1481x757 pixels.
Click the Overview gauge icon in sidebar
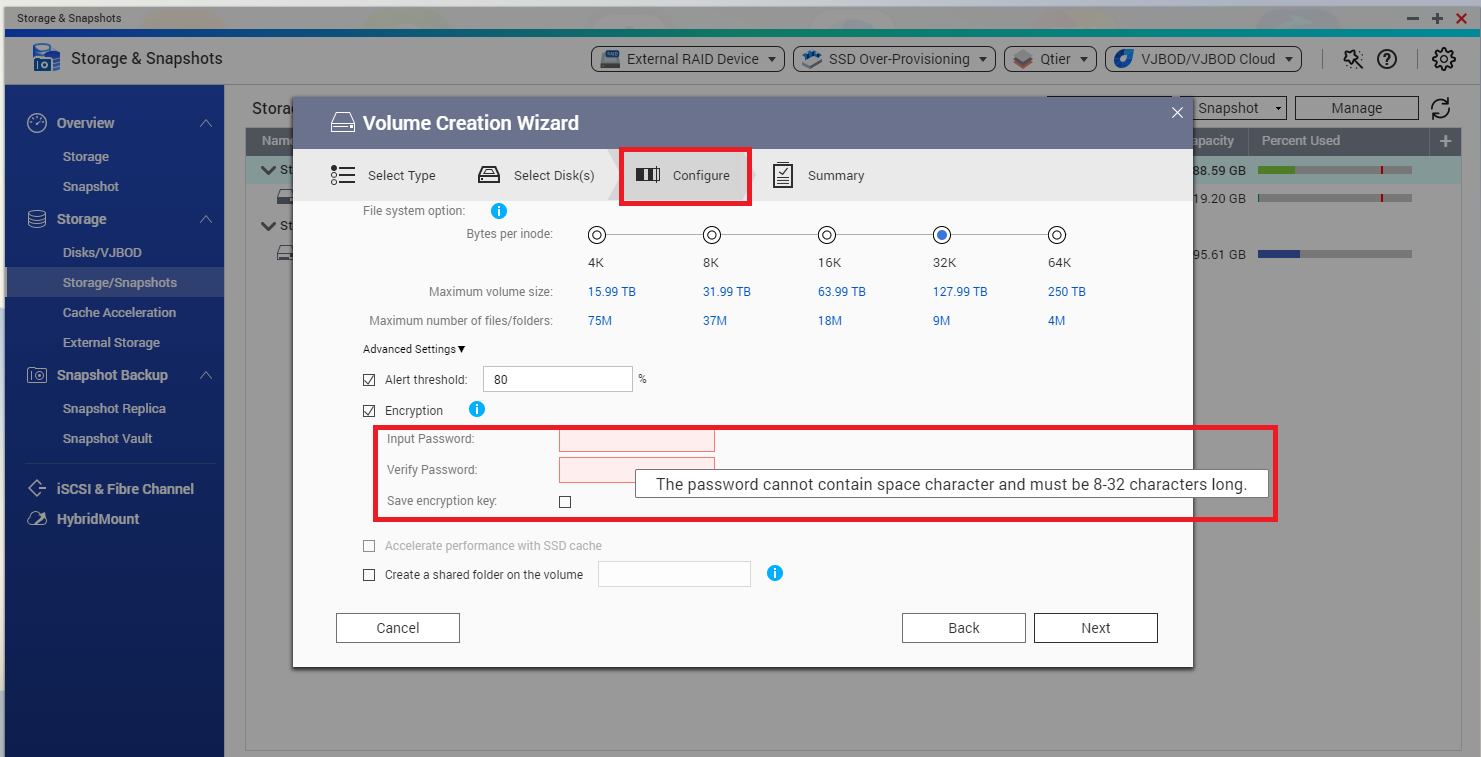[x=37, y=123]
